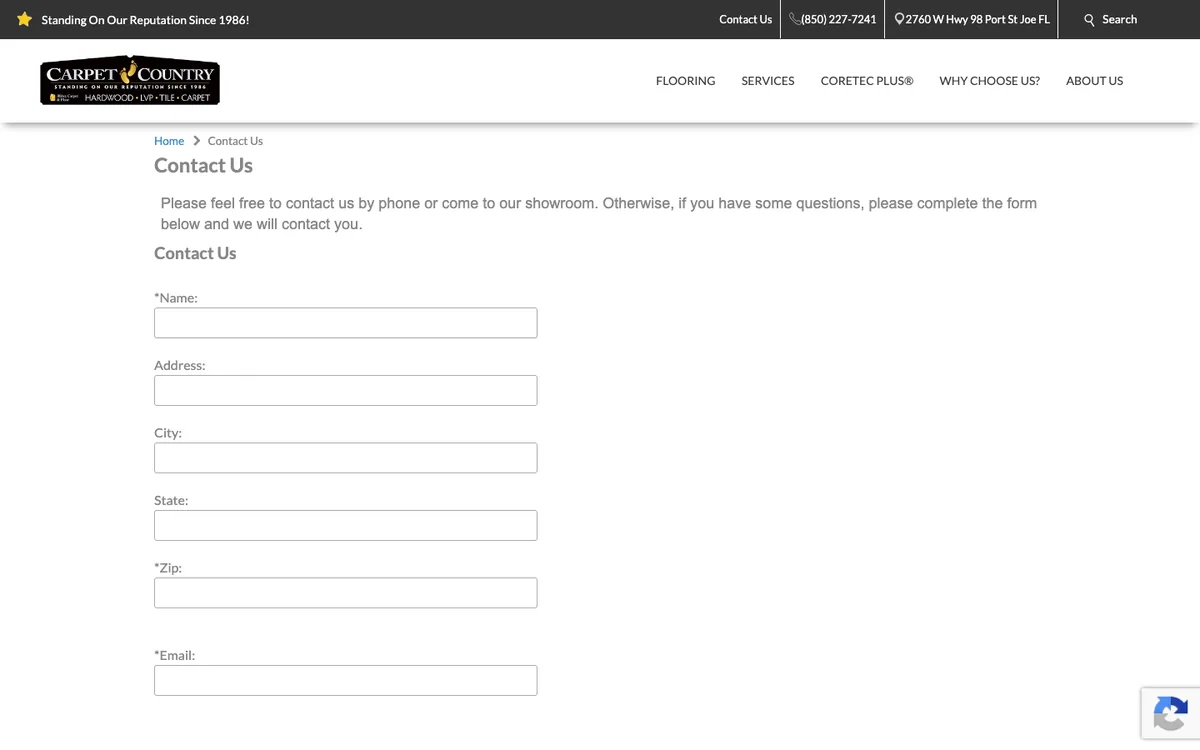Click the 'Contact Us' breadcrumb text
The height and width of the screenshot is (750, 1200).
pyautogui.click(x=235, y=141)
